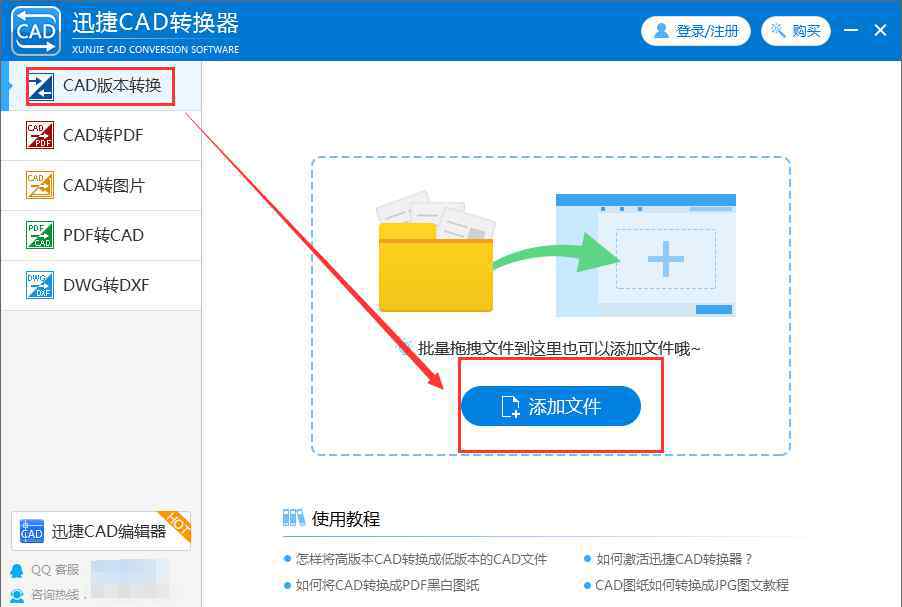Click the 迅捷CAD编辑器 icon

32,531
